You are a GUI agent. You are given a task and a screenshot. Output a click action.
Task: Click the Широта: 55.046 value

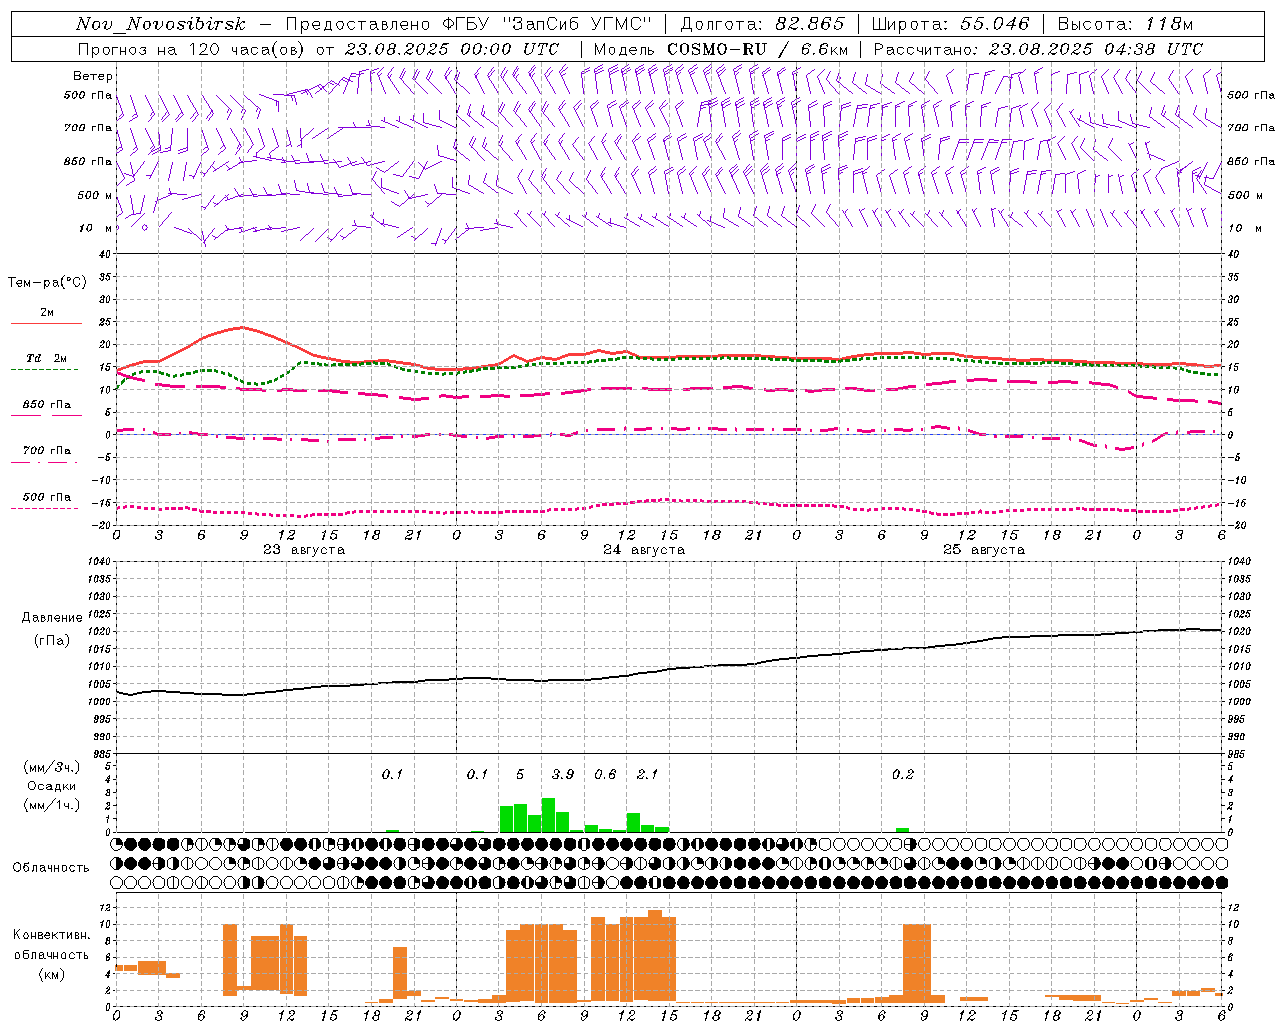(x=950, y=24)
